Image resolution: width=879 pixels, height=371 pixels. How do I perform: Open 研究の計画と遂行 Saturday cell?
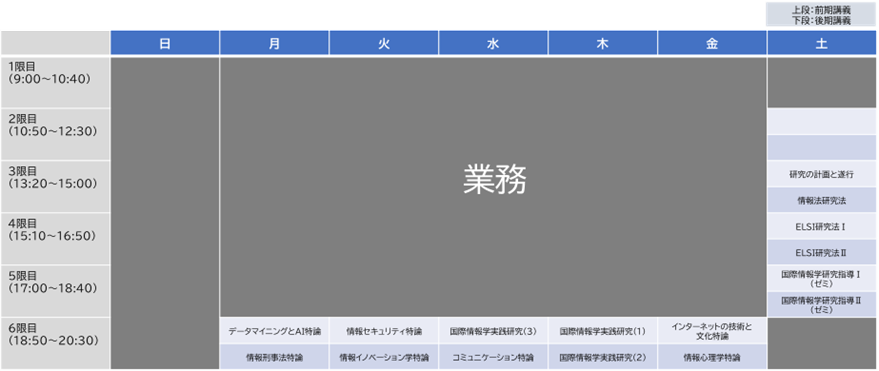(821, 174)
